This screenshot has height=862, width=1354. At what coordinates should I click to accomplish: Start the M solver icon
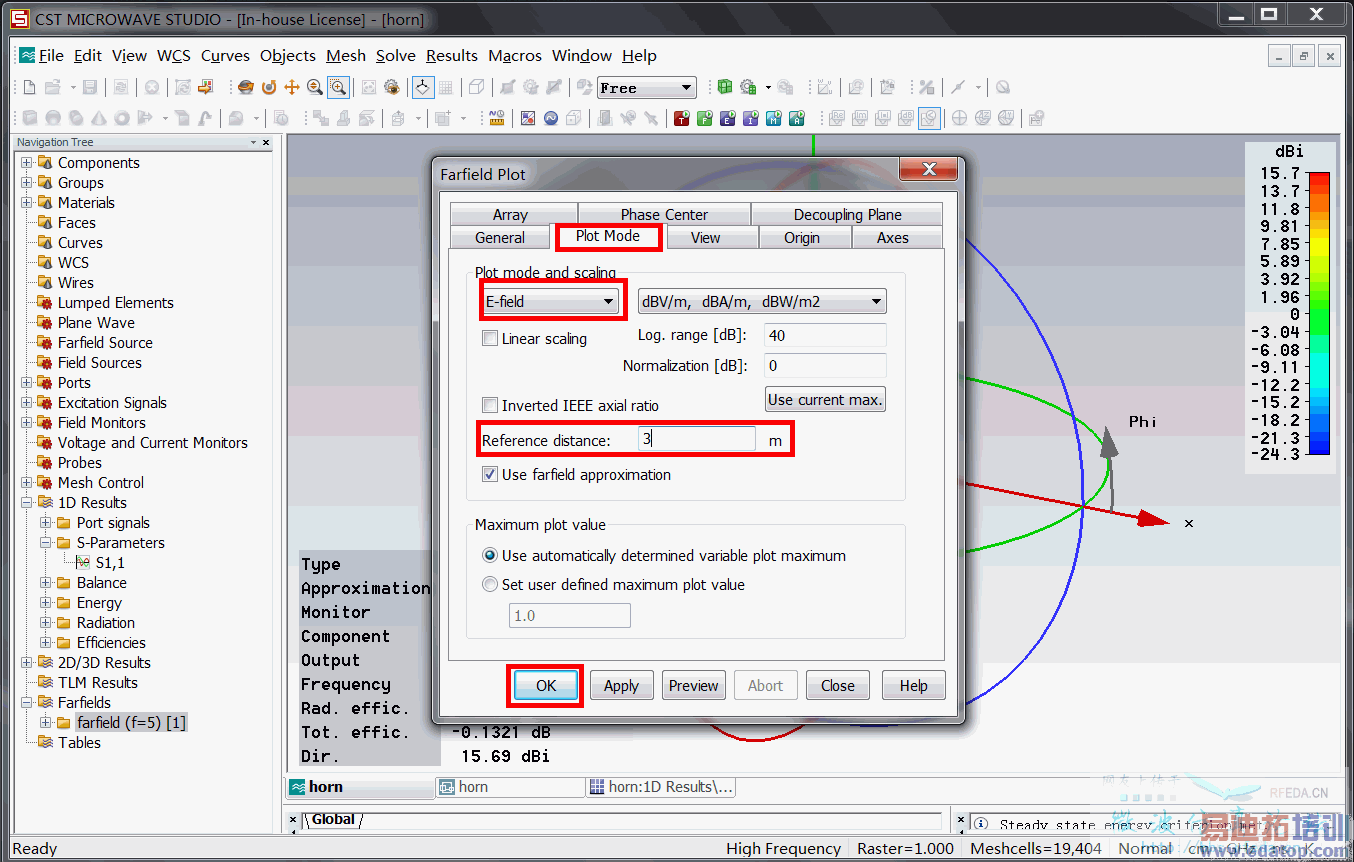coord(774,118)
